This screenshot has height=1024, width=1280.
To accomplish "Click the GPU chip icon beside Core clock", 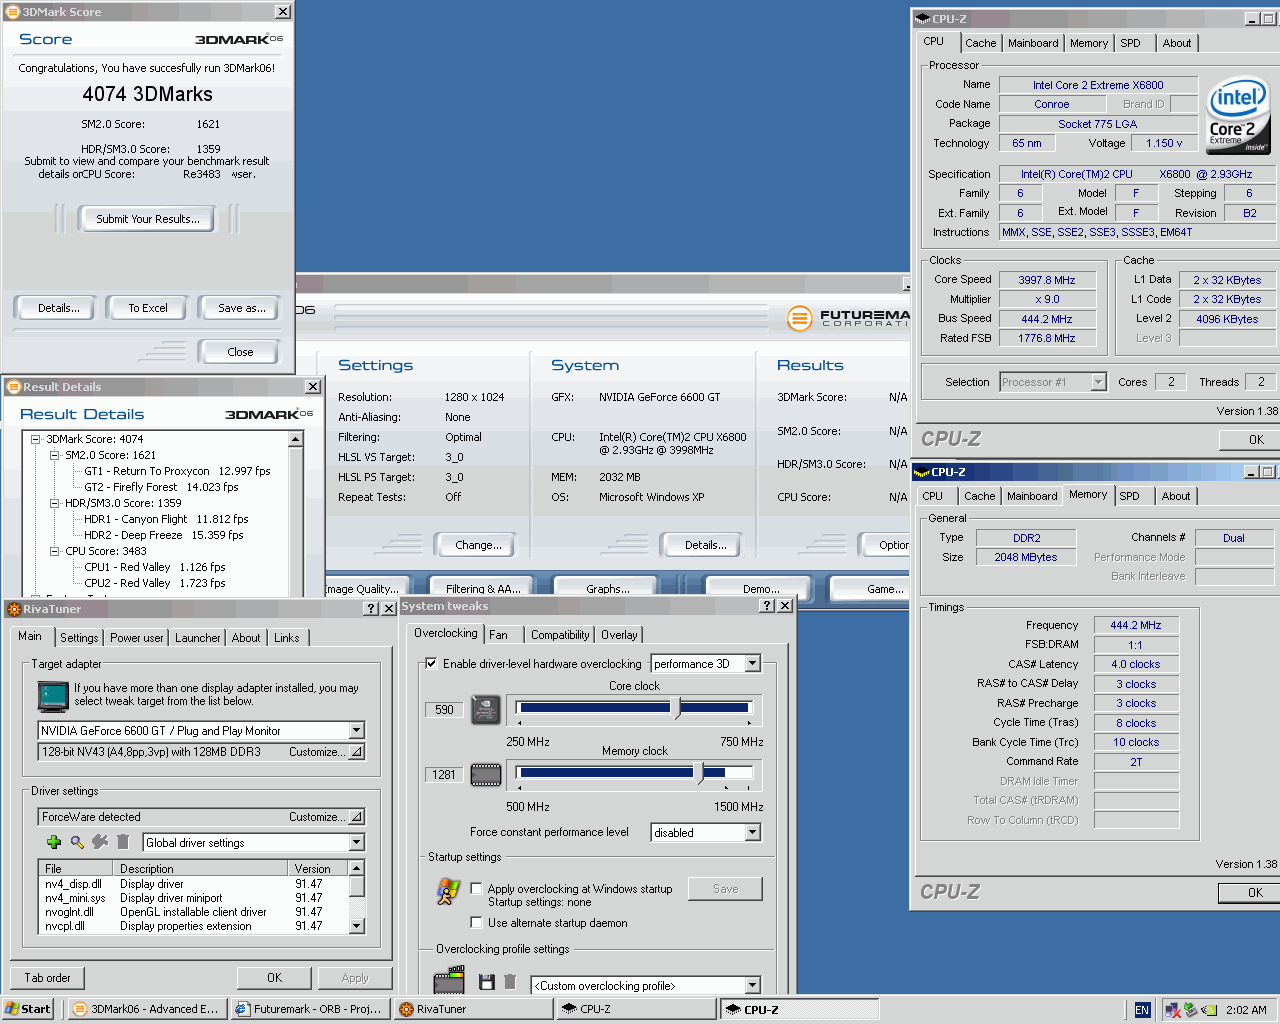I will [x=486, y=709].
